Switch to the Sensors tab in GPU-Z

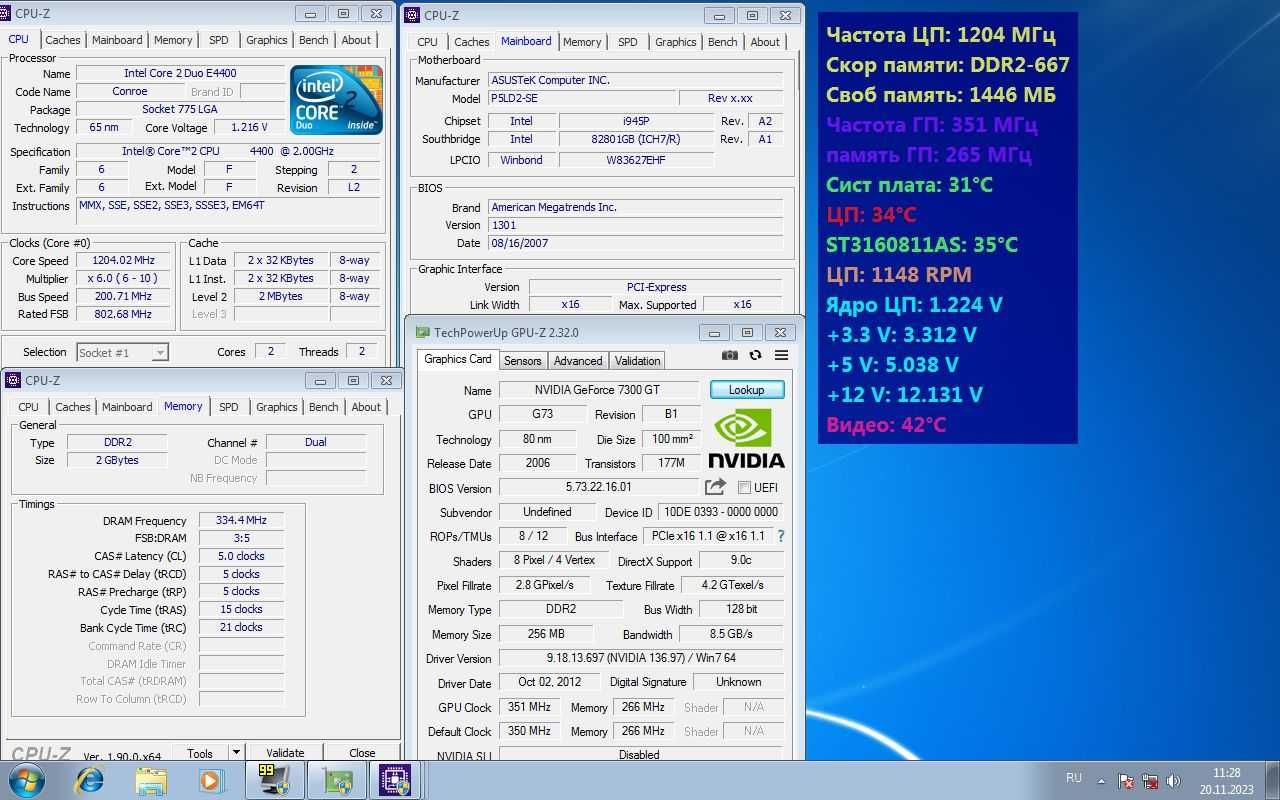pos(522,360)
